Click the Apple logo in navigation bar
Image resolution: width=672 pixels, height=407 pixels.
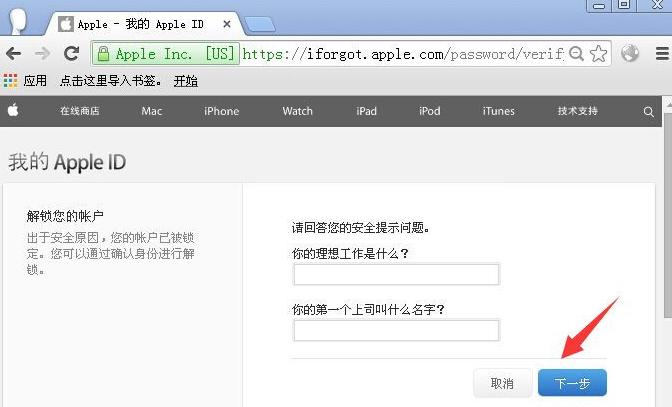[x=13, y=111]
